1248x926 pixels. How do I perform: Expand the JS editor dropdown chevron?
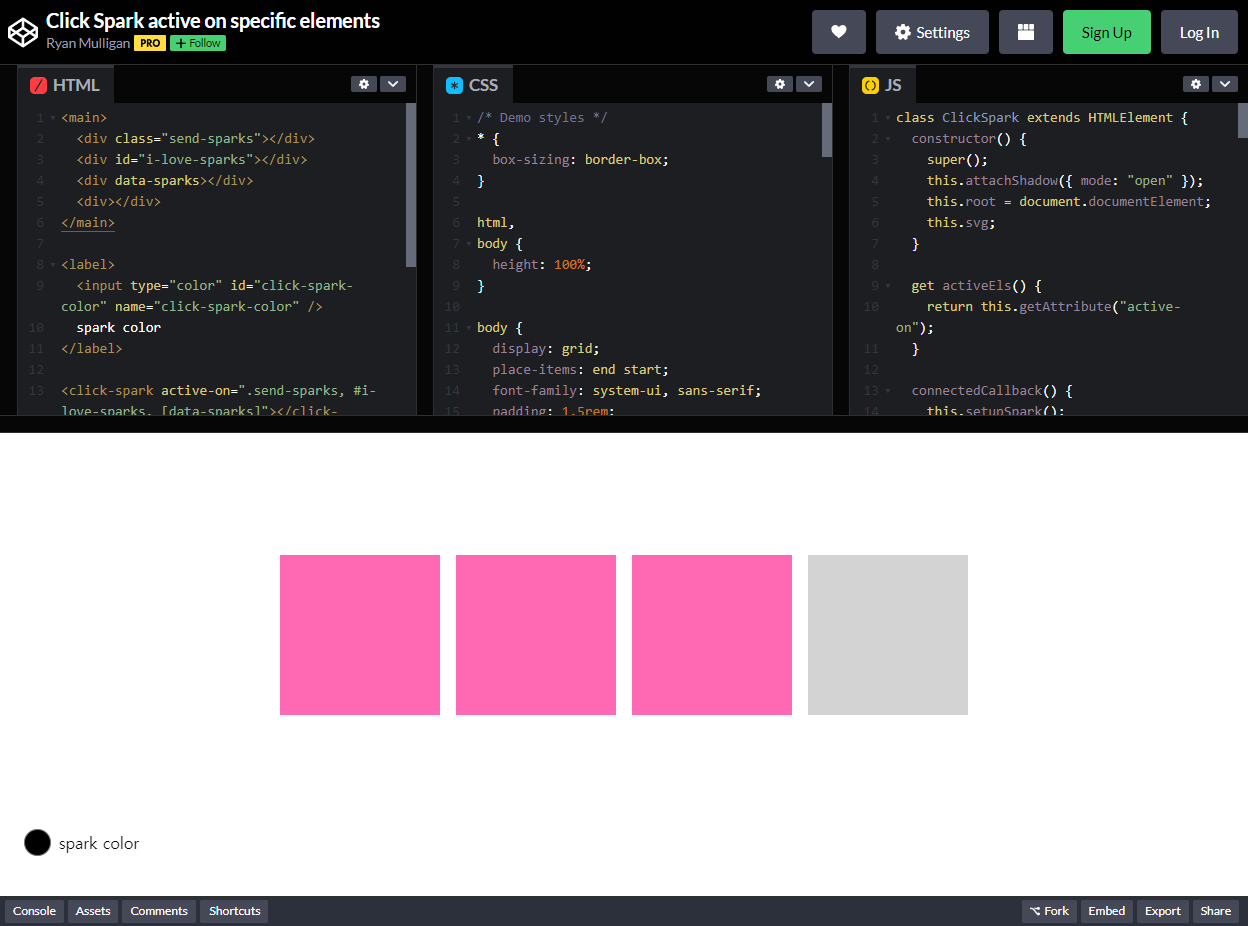(1224, 85)
